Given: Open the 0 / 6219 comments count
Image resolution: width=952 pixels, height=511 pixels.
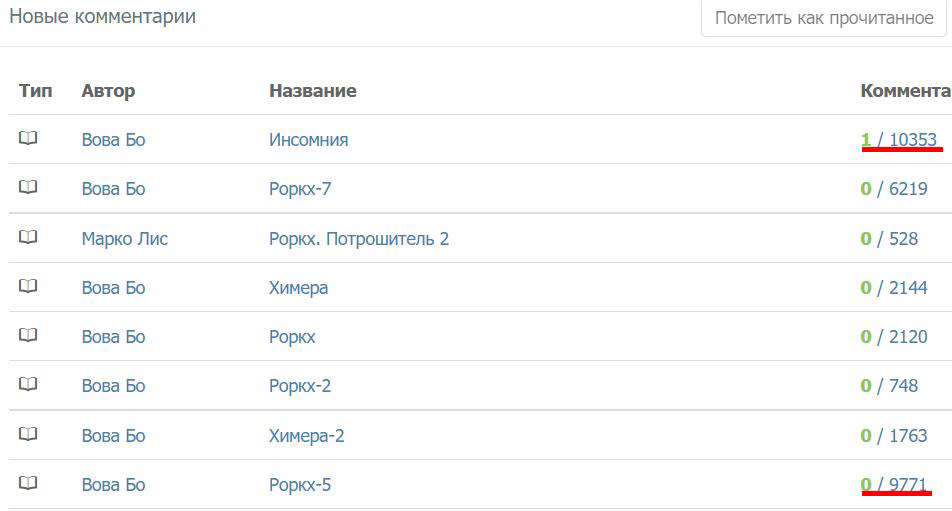Looking at the screenshot, I should click(x=894, y=189).
